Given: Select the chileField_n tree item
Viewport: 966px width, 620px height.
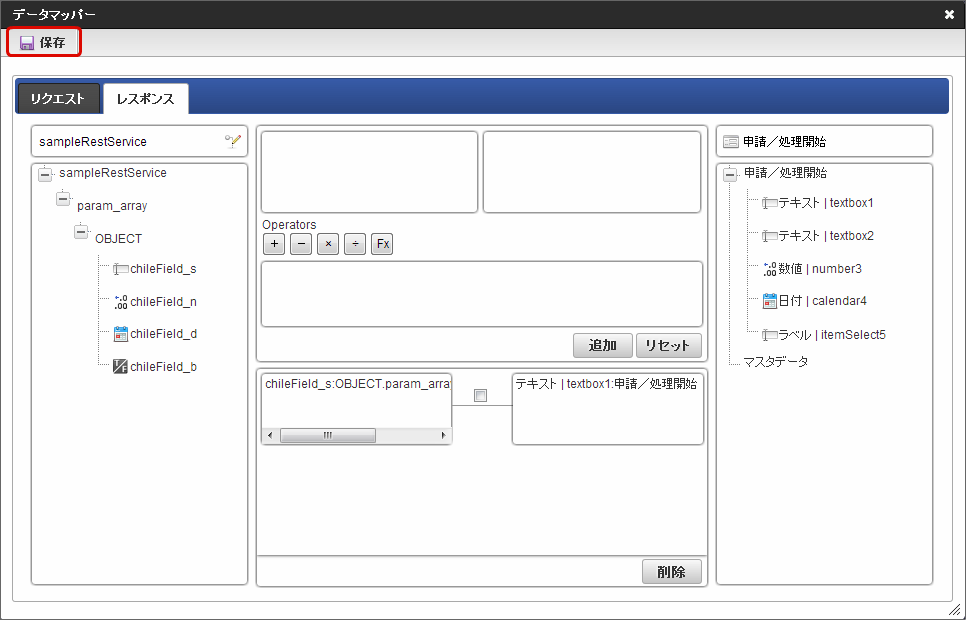Looking at the screenshot, I should (x=163, y=302).
